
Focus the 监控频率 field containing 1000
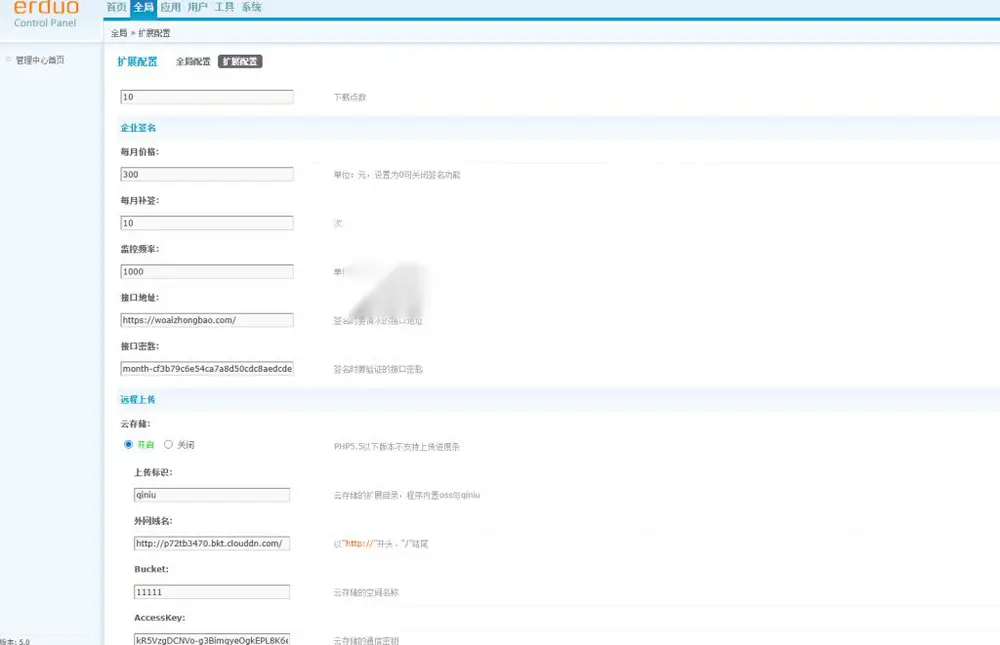[x=207, y=271]
